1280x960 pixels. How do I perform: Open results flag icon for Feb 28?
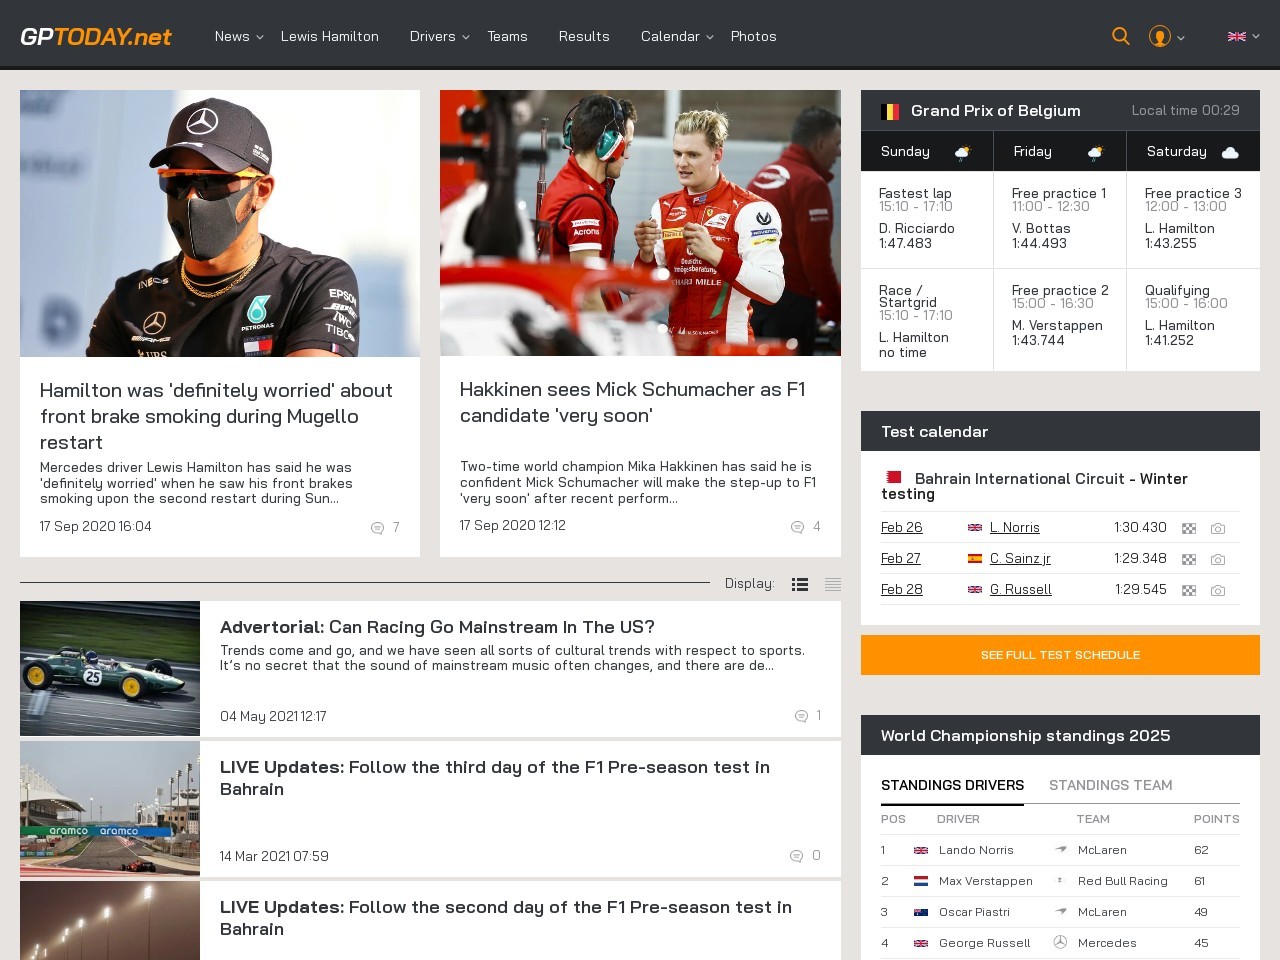pos(1189,590)
